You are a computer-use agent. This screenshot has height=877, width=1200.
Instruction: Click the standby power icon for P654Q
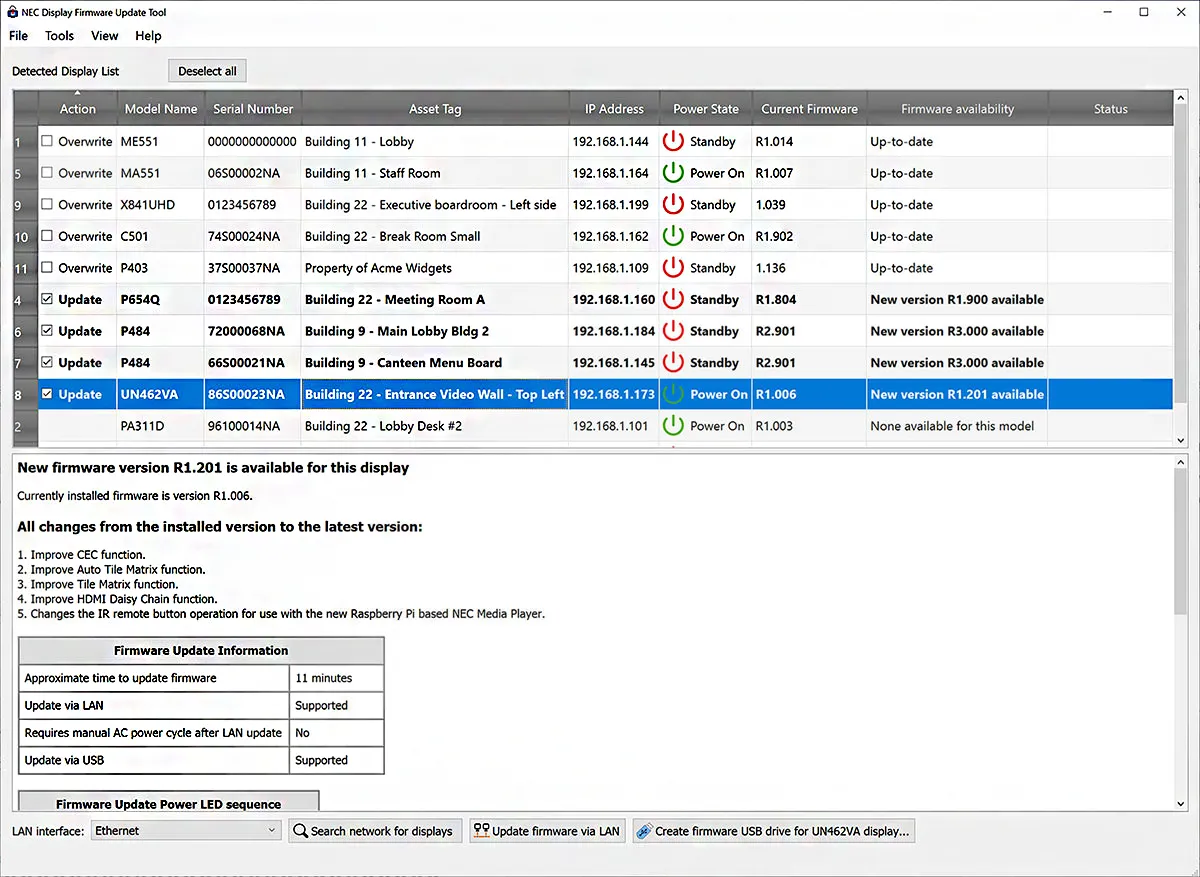[673, 299]
